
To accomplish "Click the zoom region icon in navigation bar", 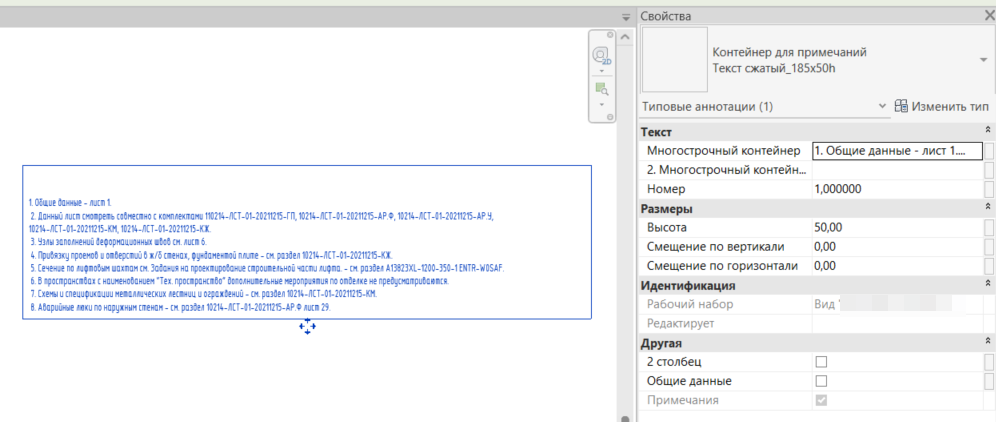I will 602,90.
